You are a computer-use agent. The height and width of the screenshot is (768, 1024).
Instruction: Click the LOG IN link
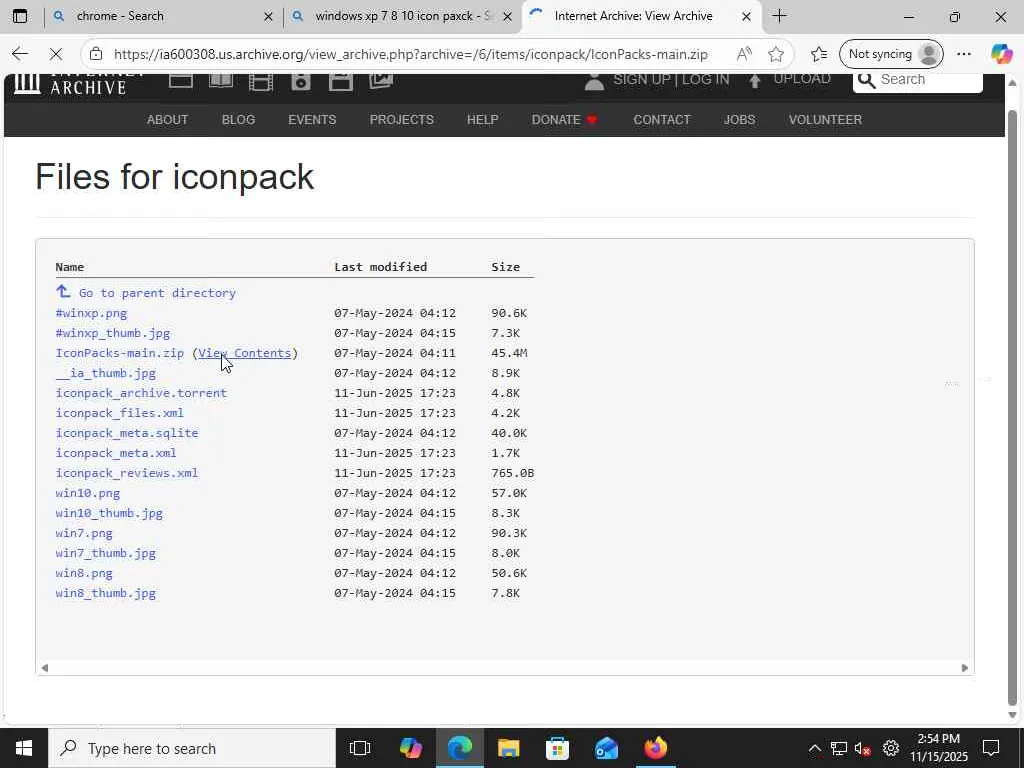pyautogui.click(x=705, y=80)
